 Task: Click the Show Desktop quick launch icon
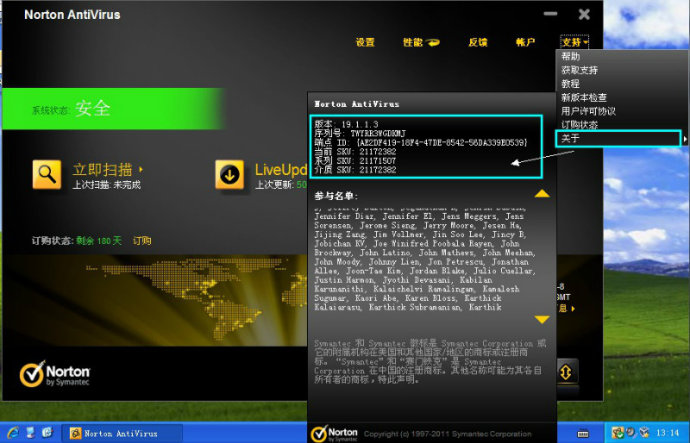[30, 433]
